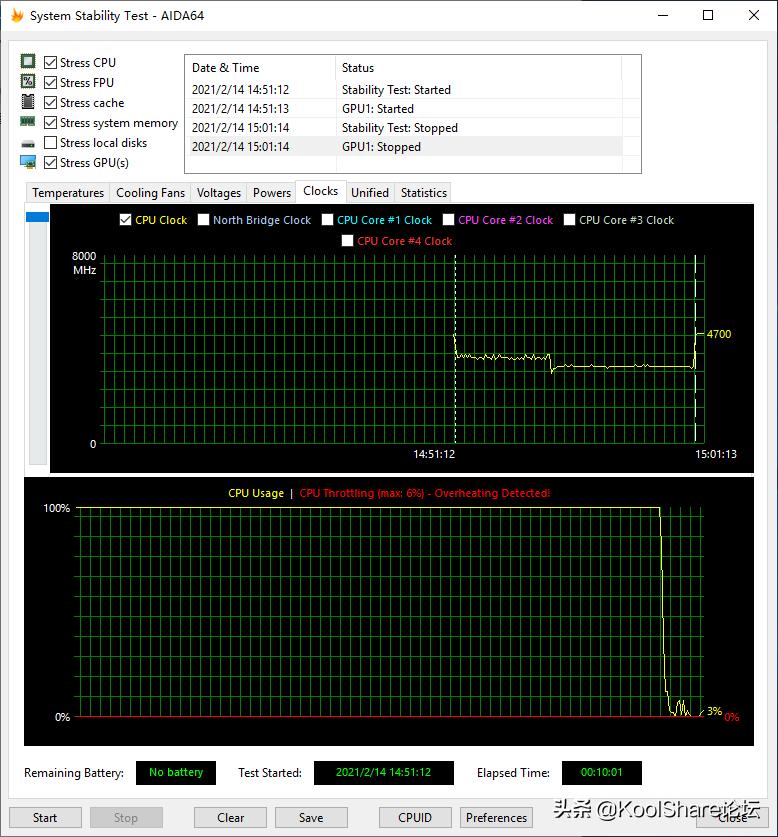Select 'Stability Test: Stopped' log row
Viewport: 778px width, 837px height.
point(406,128)
